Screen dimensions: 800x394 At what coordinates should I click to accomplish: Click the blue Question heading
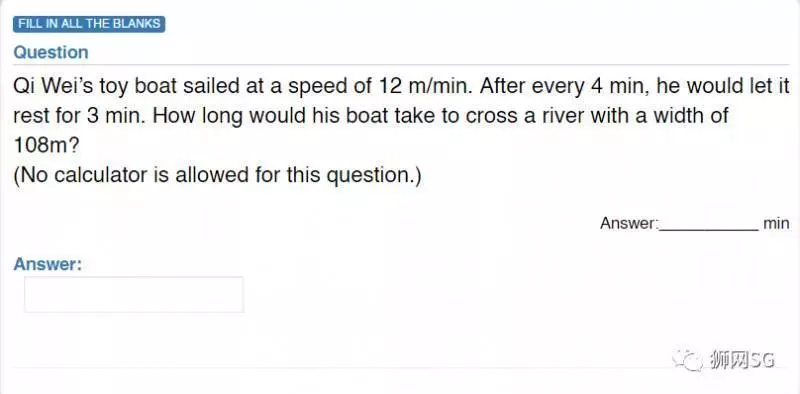tap(51, 52)
